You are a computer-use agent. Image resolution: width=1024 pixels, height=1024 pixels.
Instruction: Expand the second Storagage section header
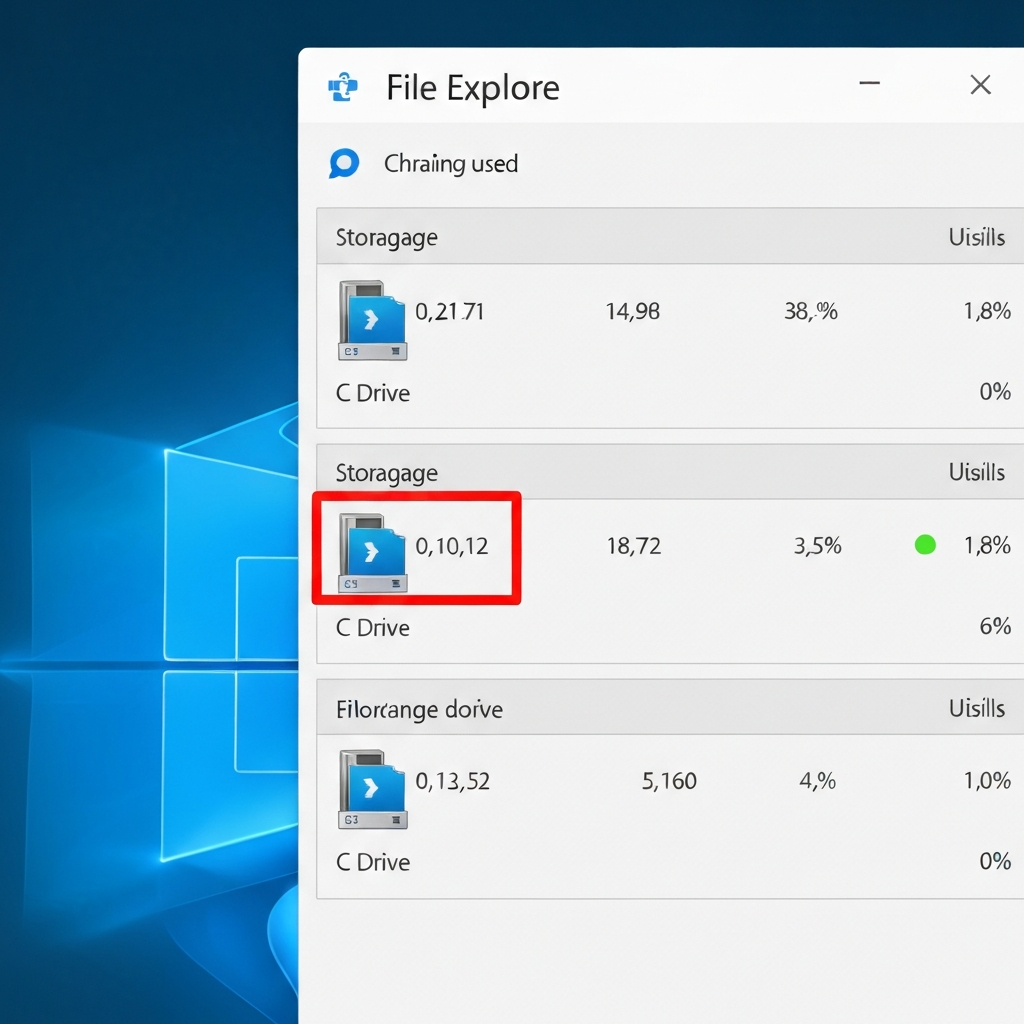(386, 472)
